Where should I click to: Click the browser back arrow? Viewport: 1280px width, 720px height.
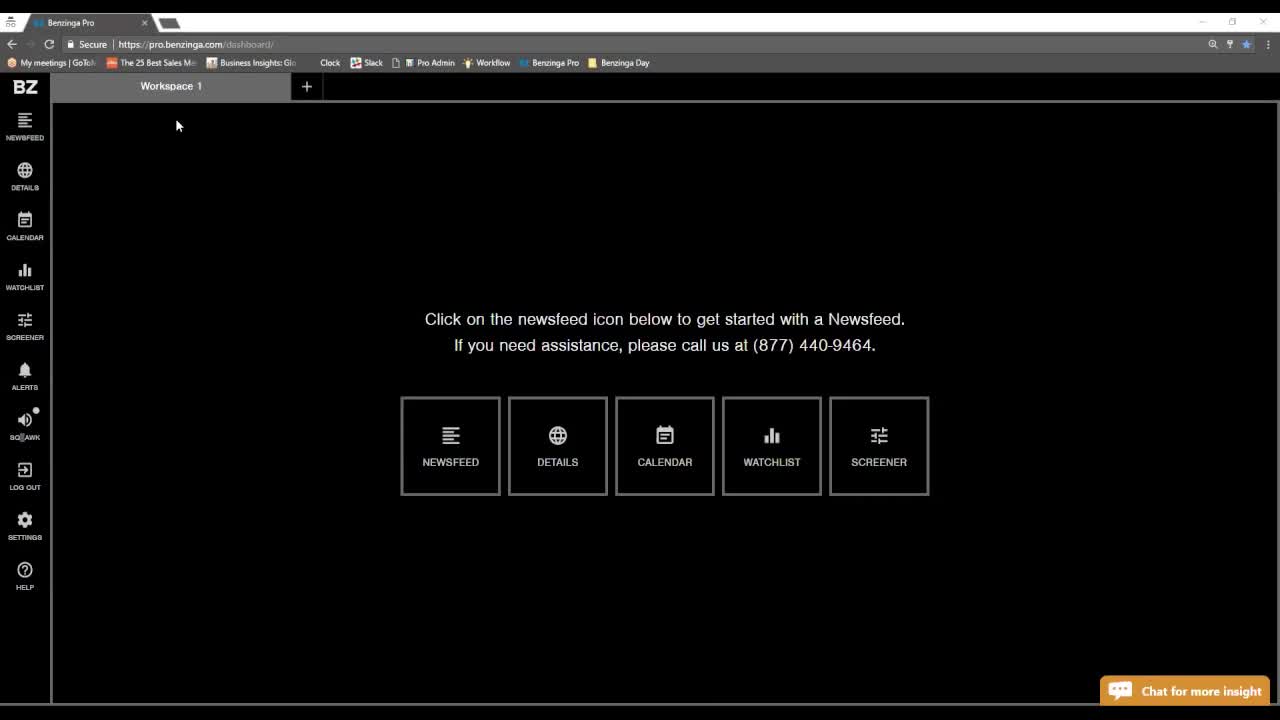click(11, 44)
